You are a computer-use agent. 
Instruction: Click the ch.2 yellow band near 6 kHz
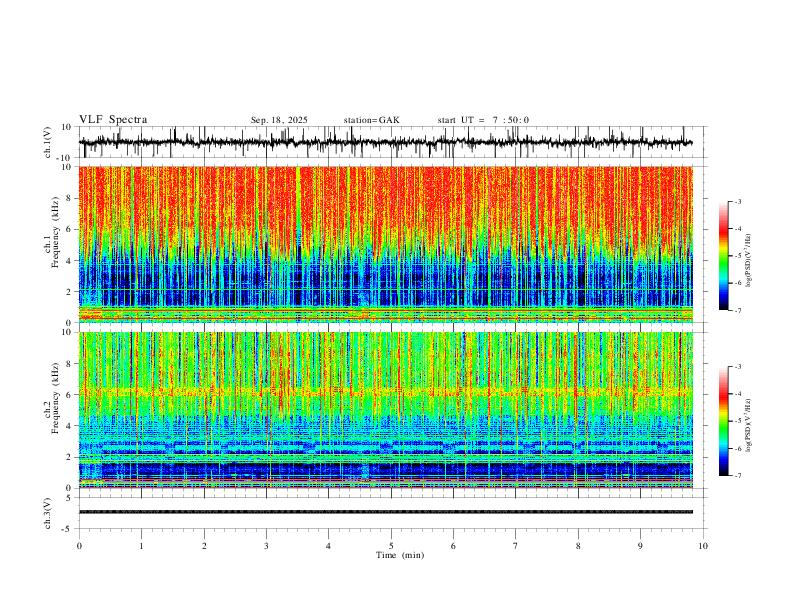point(385,392)
